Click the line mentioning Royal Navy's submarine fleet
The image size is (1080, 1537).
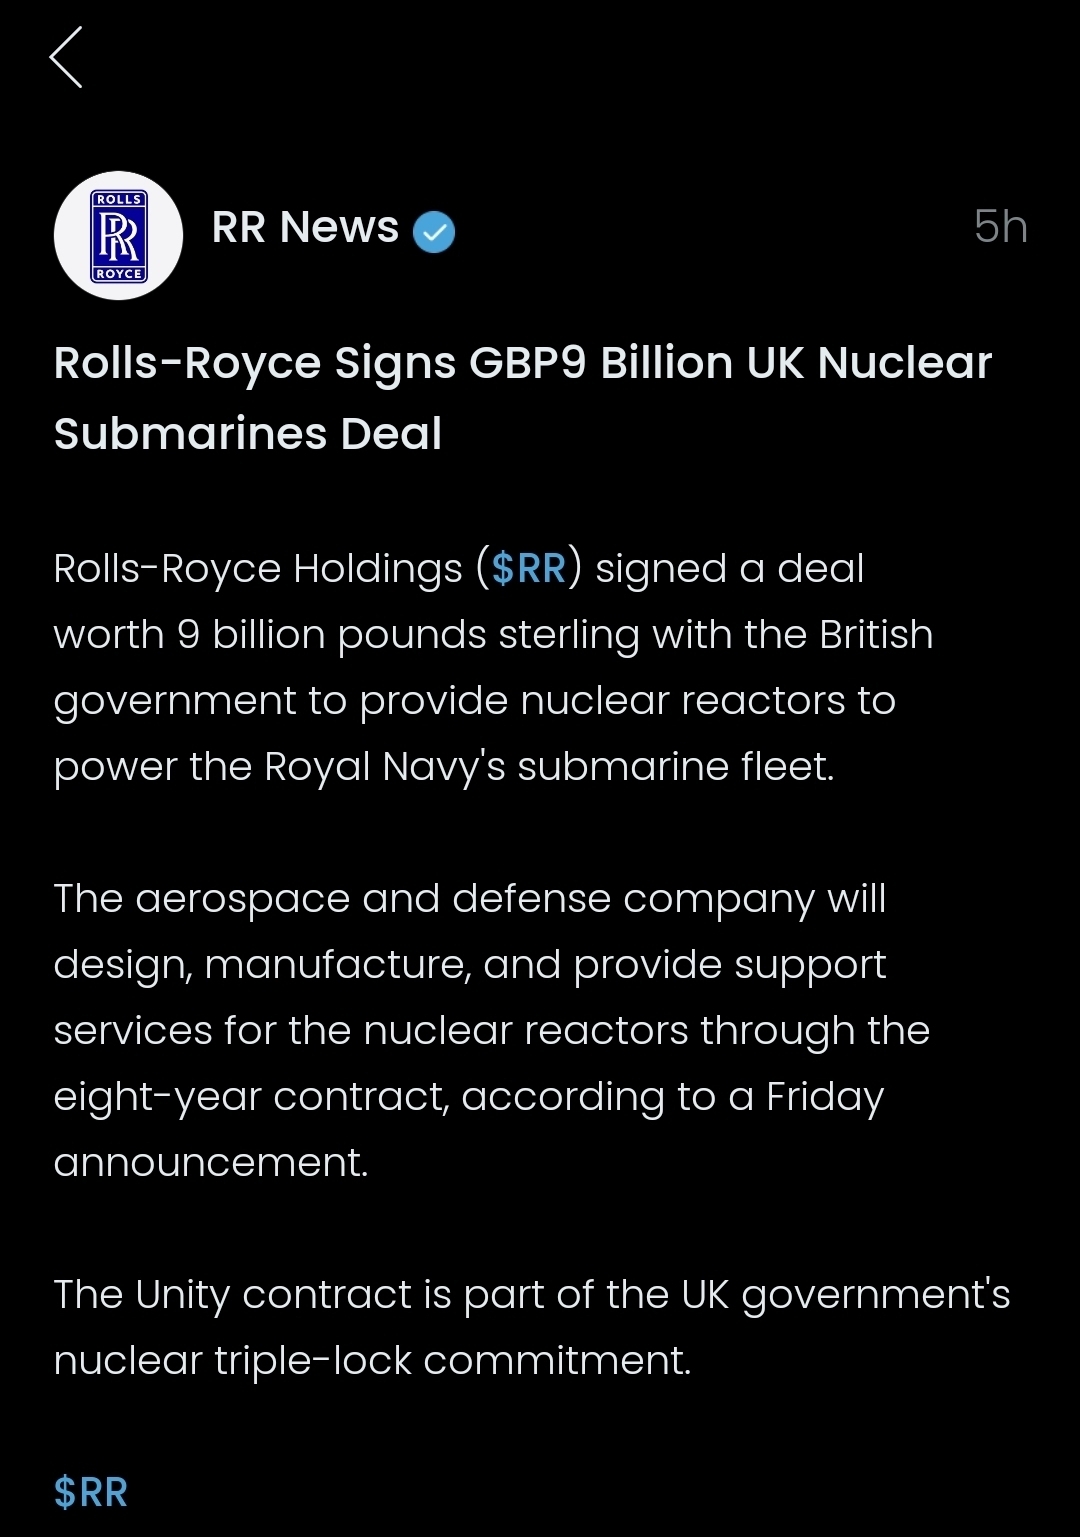tap(444, 767)
